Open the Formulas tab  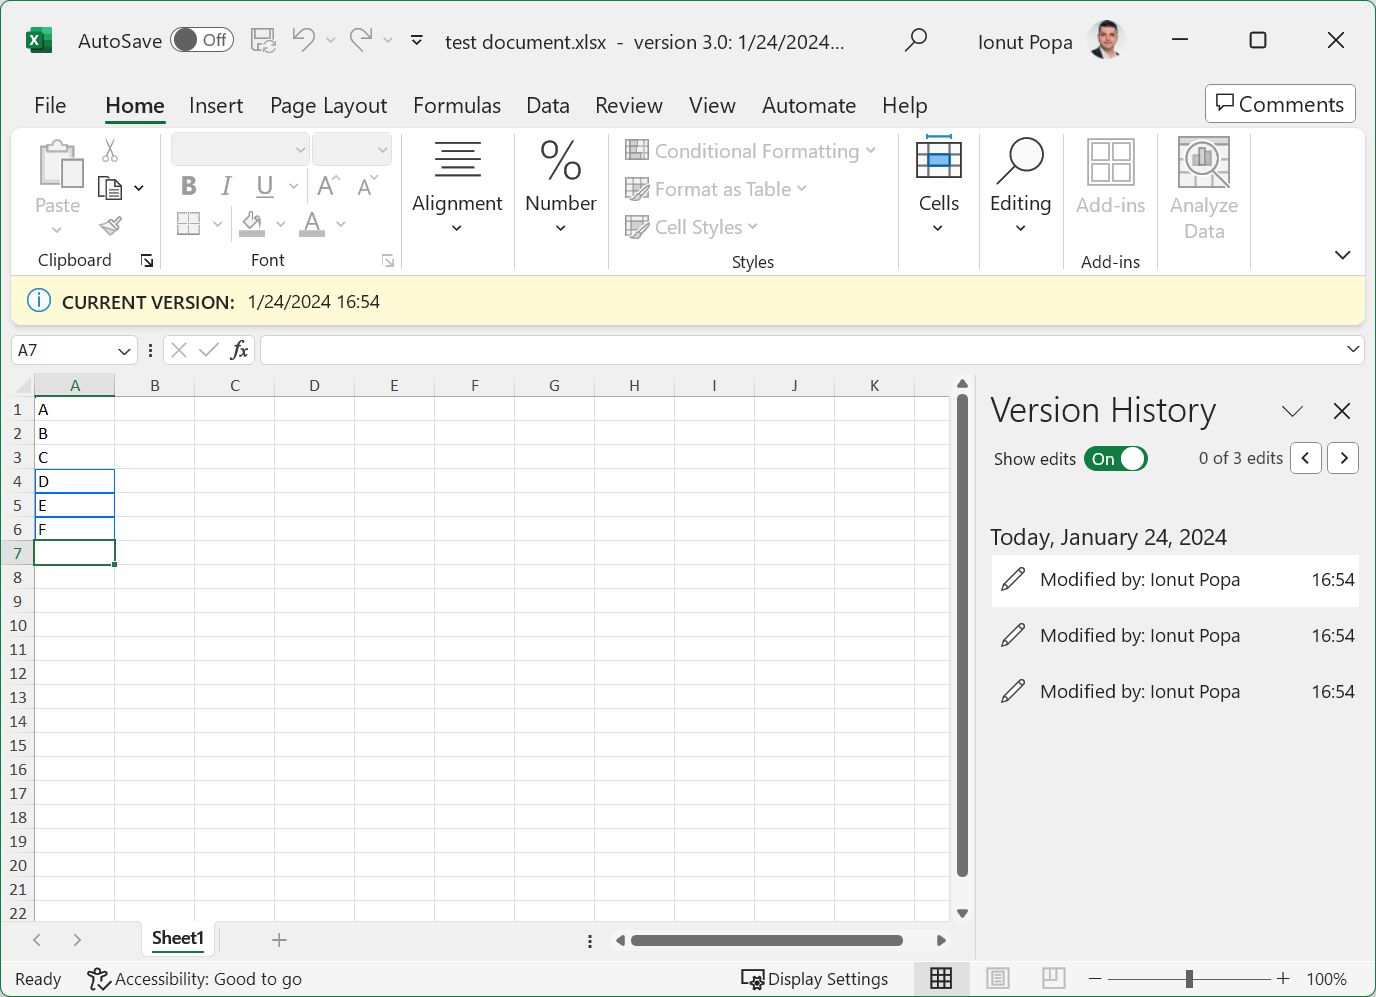click(x=457, y=105)
